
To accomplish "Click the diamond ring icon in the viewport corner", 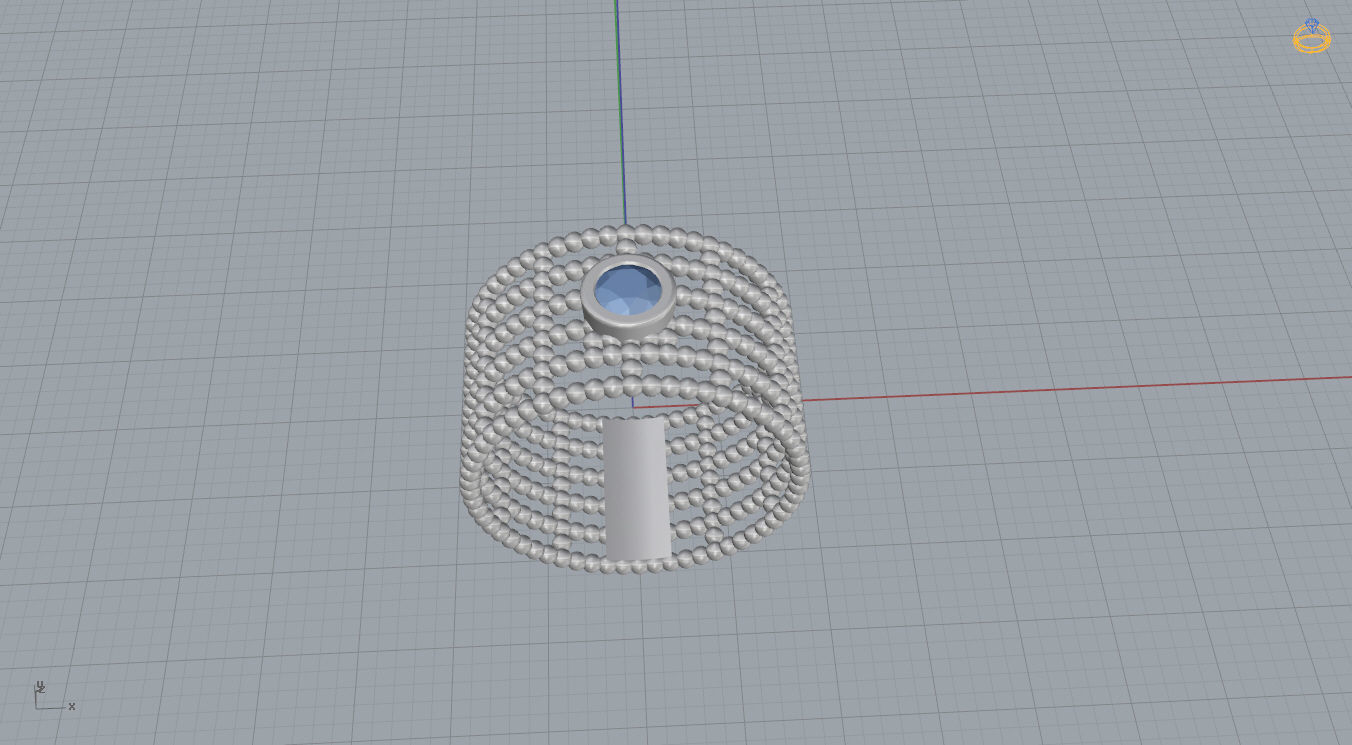I will 1311,36.
